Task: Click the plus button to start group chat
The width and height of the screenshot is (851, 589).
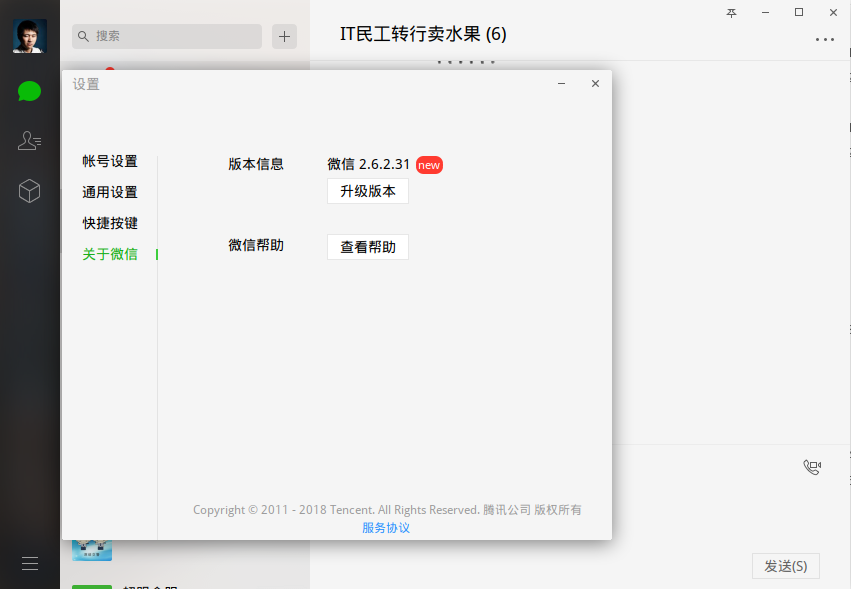Action: (x=284, y=36)
